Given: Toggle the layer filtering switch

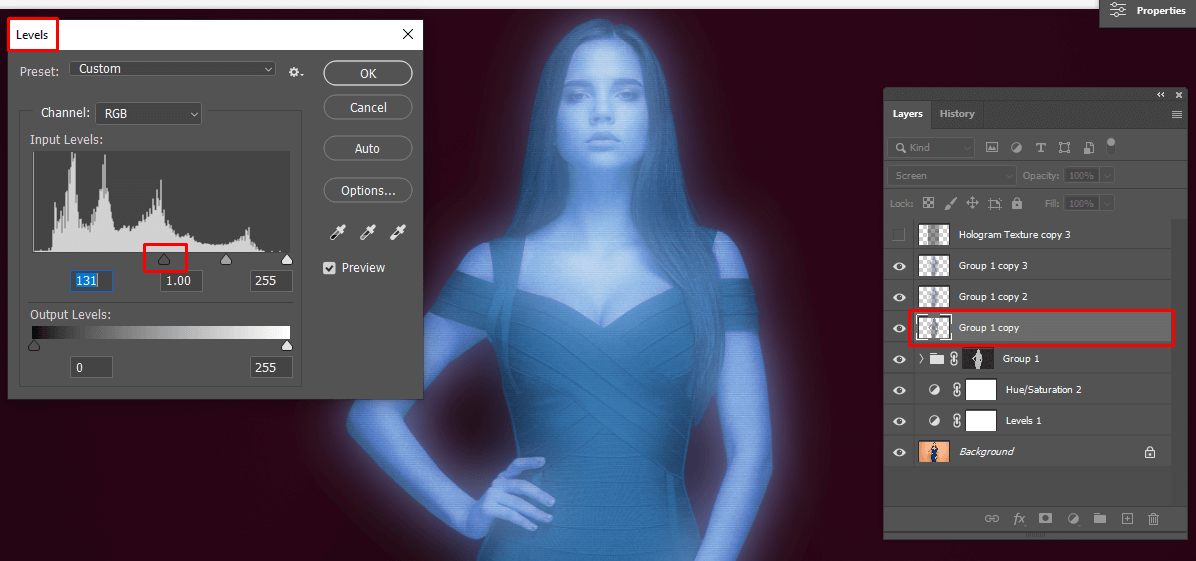Looking at the screenshot, I should pos(1111,146).
